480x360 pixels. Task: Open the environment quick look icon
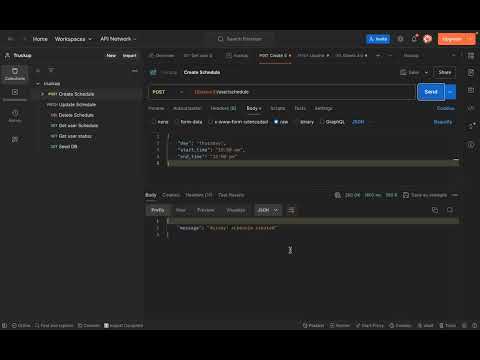point(471,56)
